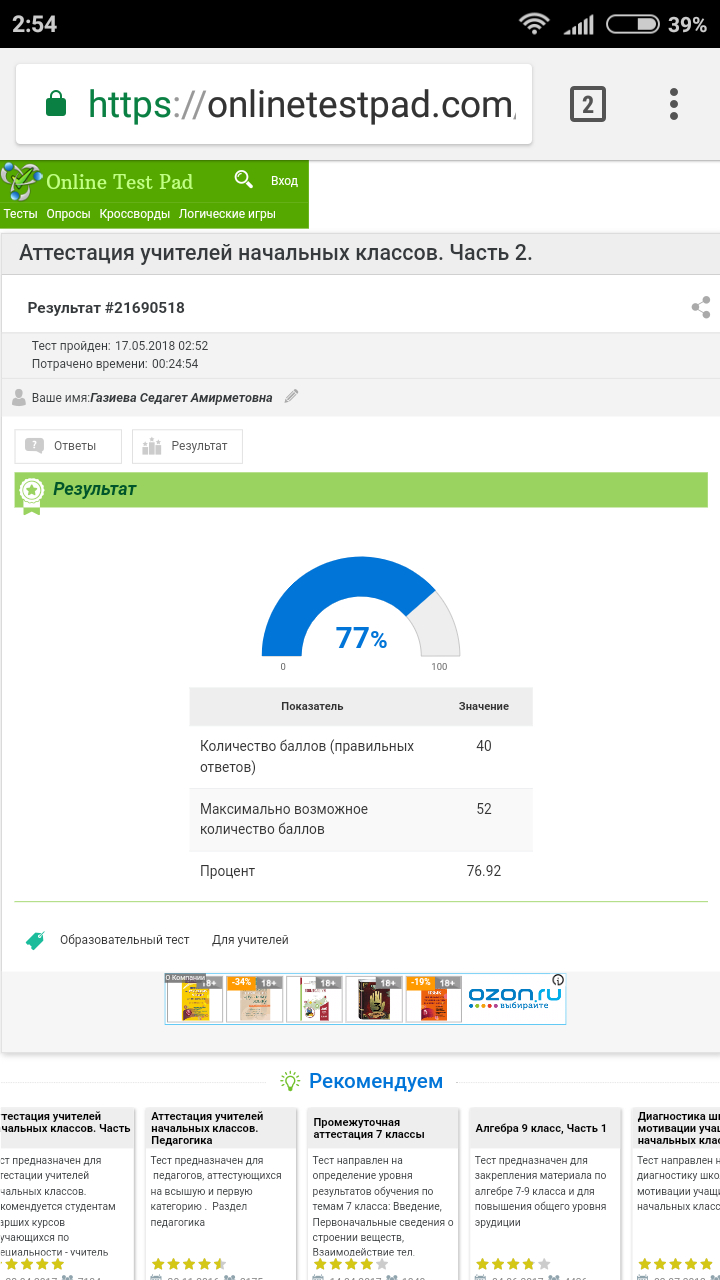Click the Online Test Pad logo
This screenshot has width=720, height=1280.
[98, 182]
